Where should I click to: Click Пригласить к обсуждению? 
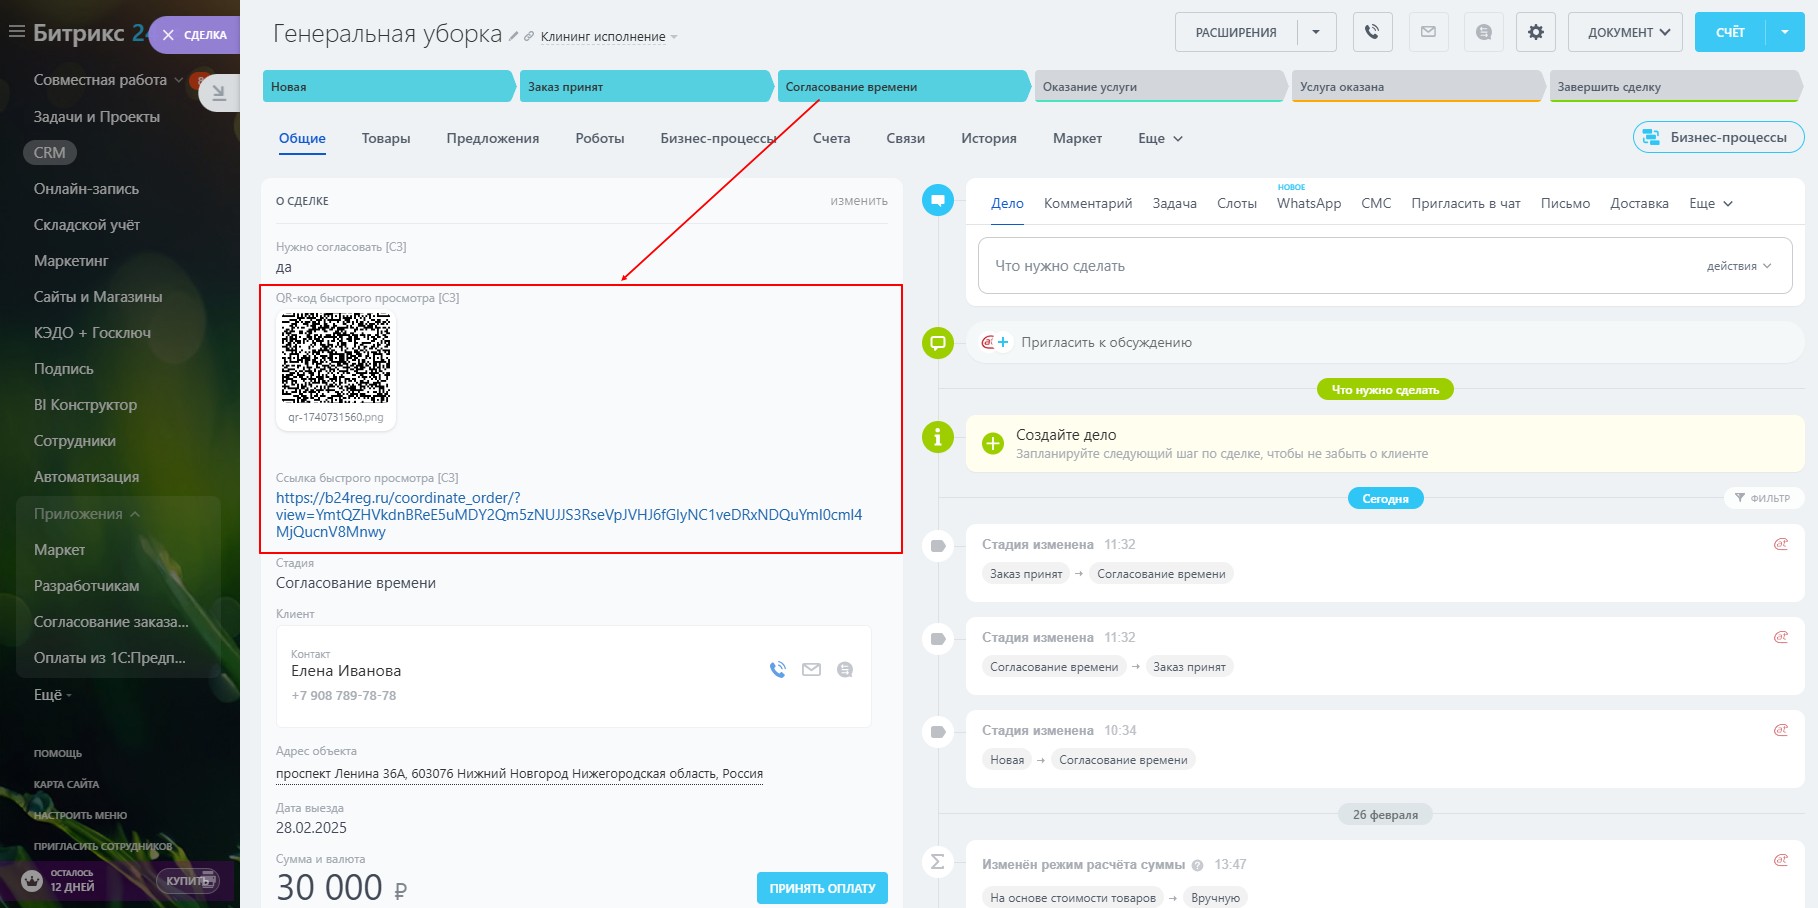coord(1106,342)
